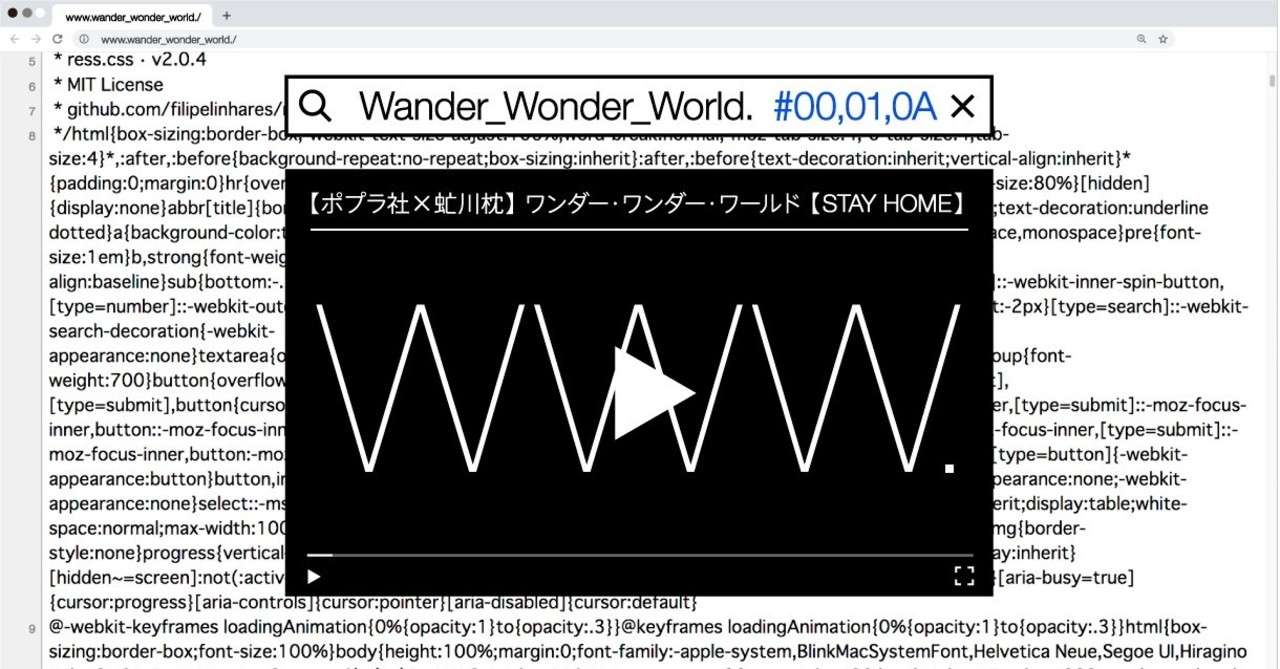
Task: Click the #00,01,0A blue link text
Action: pyautogui.click(x=855, y=105)
